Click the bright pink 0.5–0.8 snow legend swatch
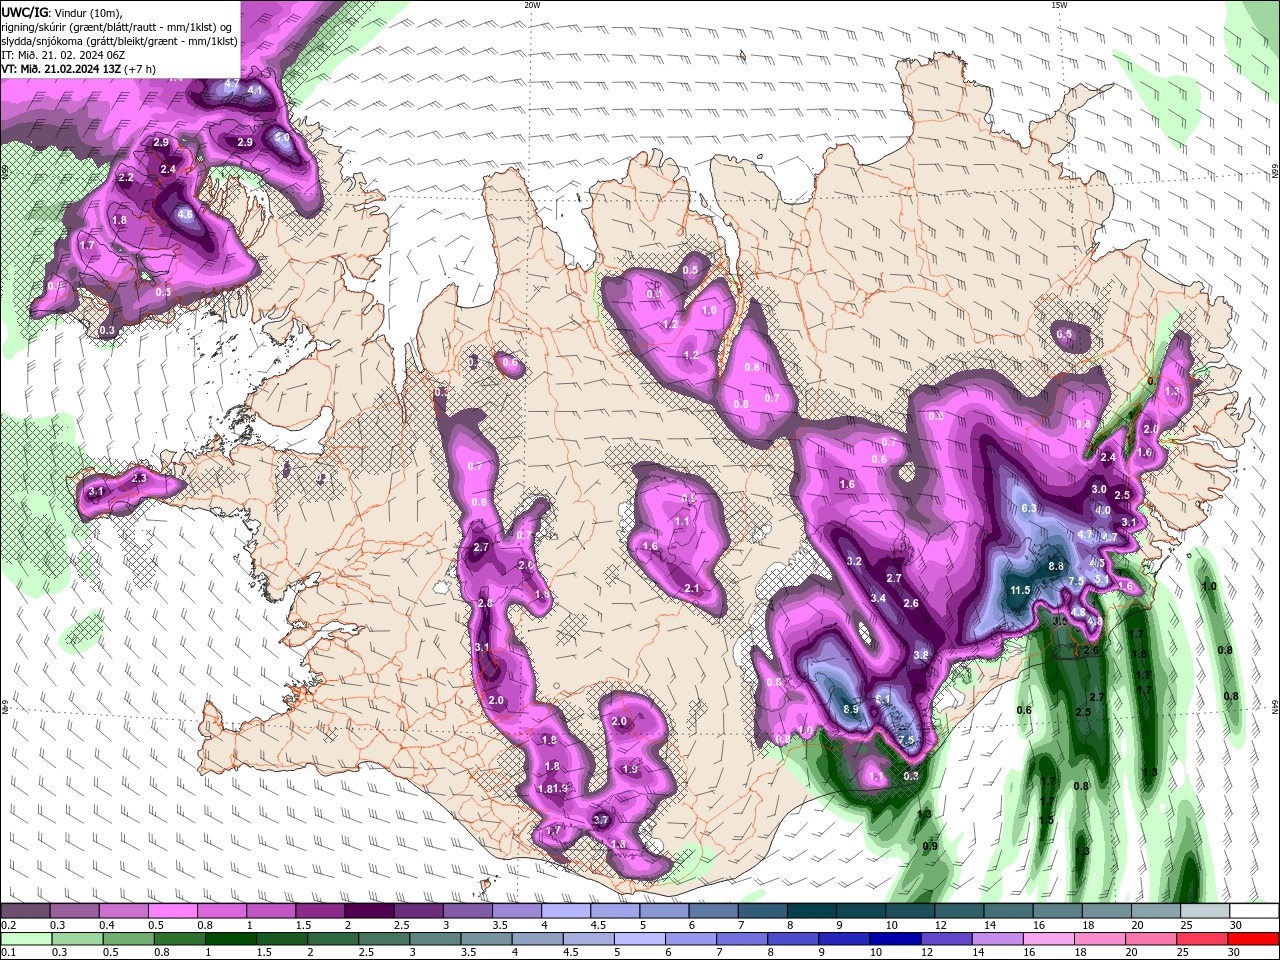 point(172,911)
